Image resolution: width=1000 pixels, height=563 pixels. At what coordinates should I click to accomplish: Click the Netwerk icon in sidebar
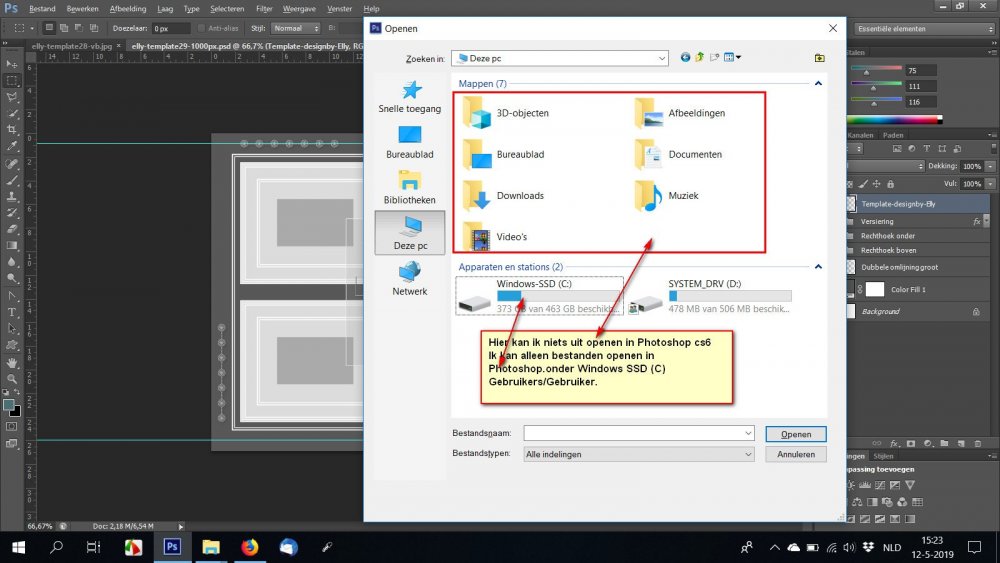point(409,278)
